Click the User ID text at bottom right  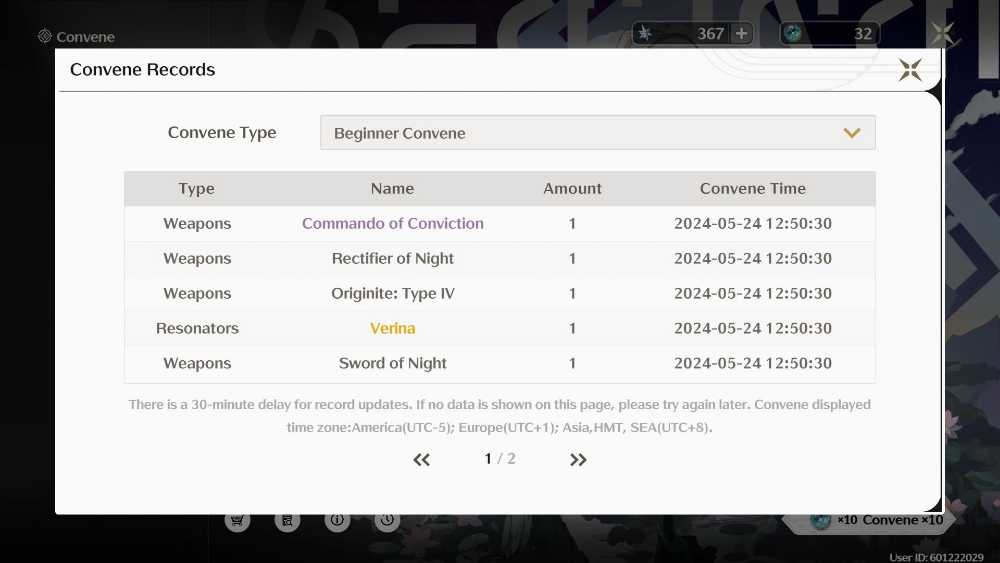[937, 557]
